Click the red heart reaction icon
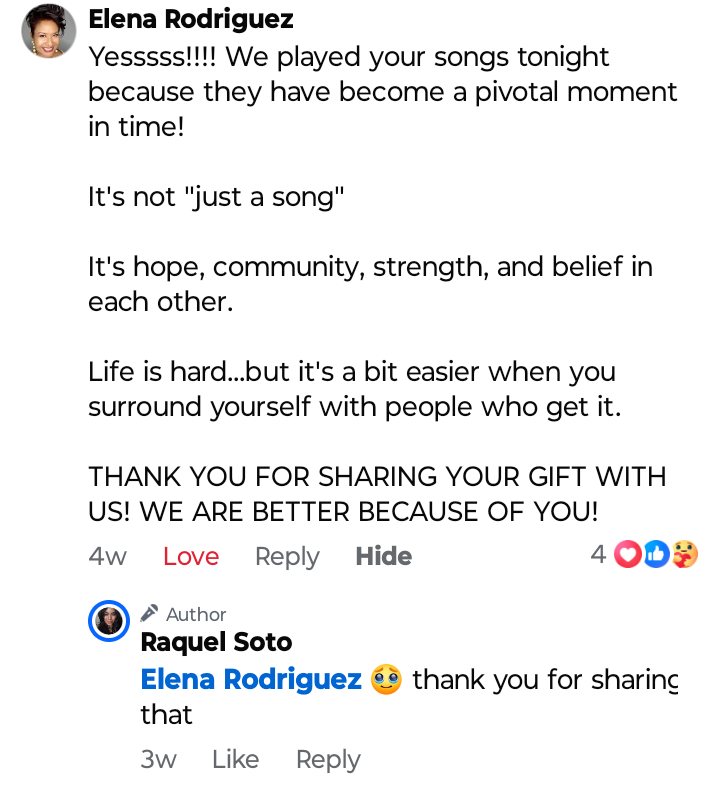 (627, 554)
